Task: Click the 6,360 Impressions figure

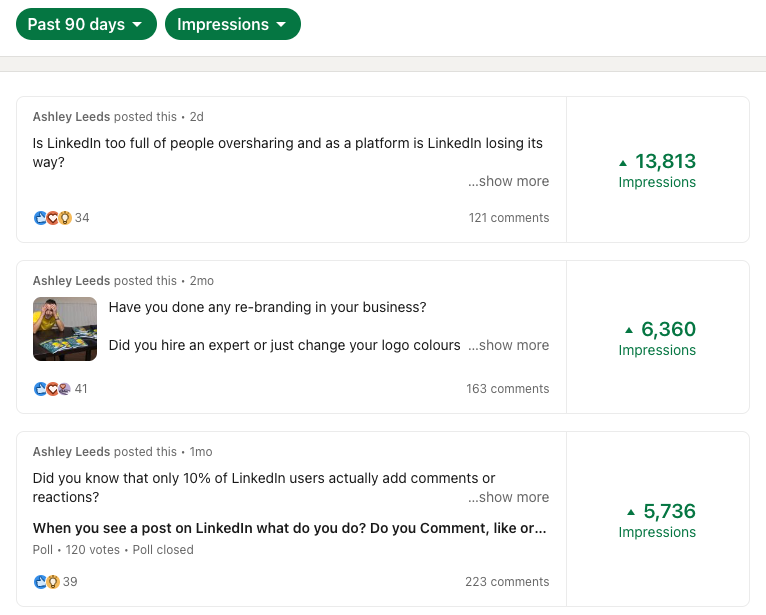Action: click(x=668, y=330)
